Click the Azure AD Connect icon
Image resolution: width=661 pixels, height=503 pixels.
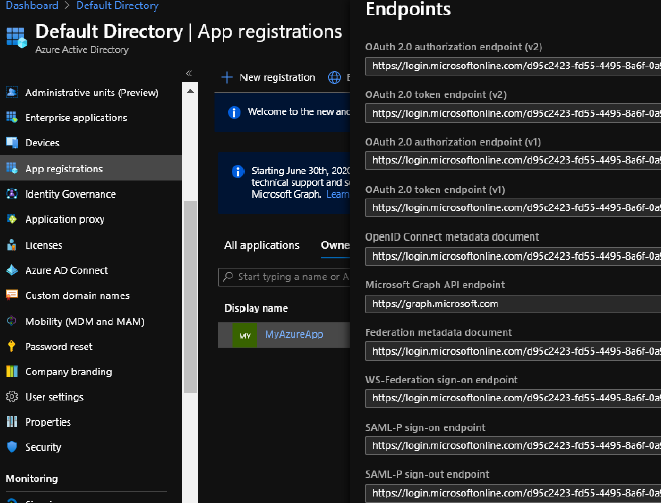13,270
